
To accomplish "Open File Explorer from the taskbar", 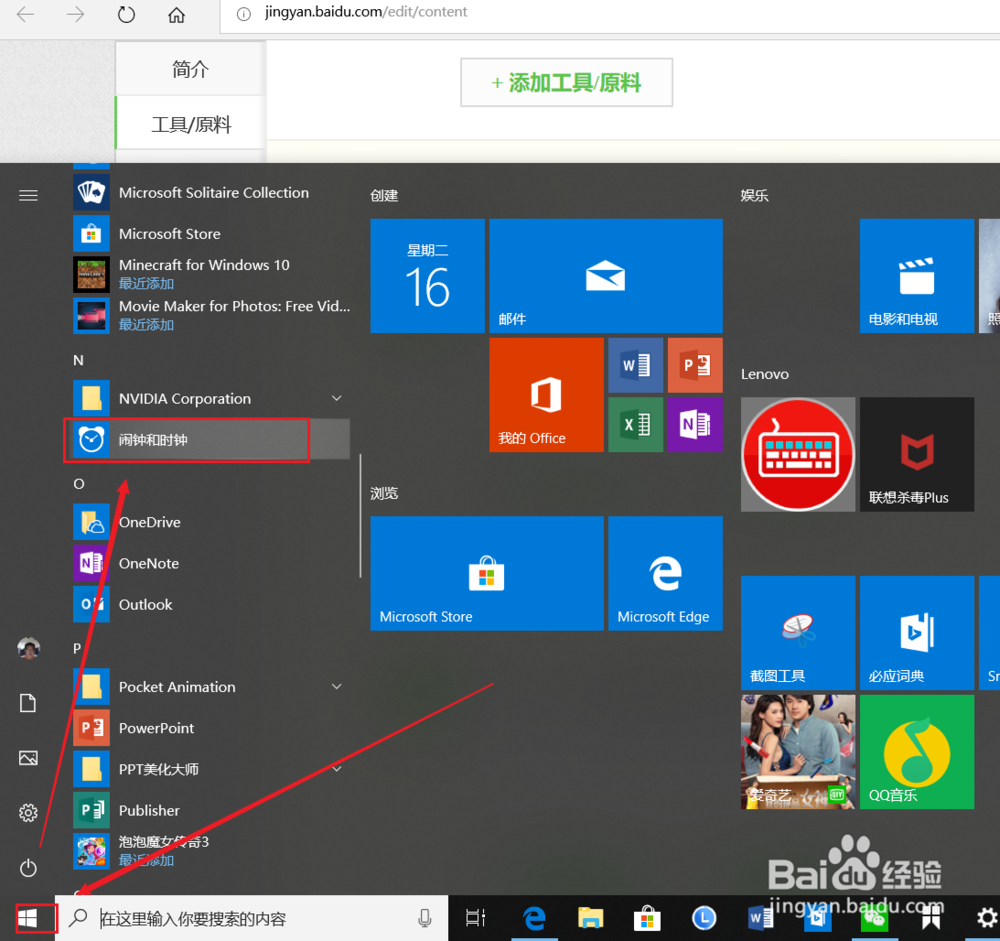I will [x=591, y=919].
